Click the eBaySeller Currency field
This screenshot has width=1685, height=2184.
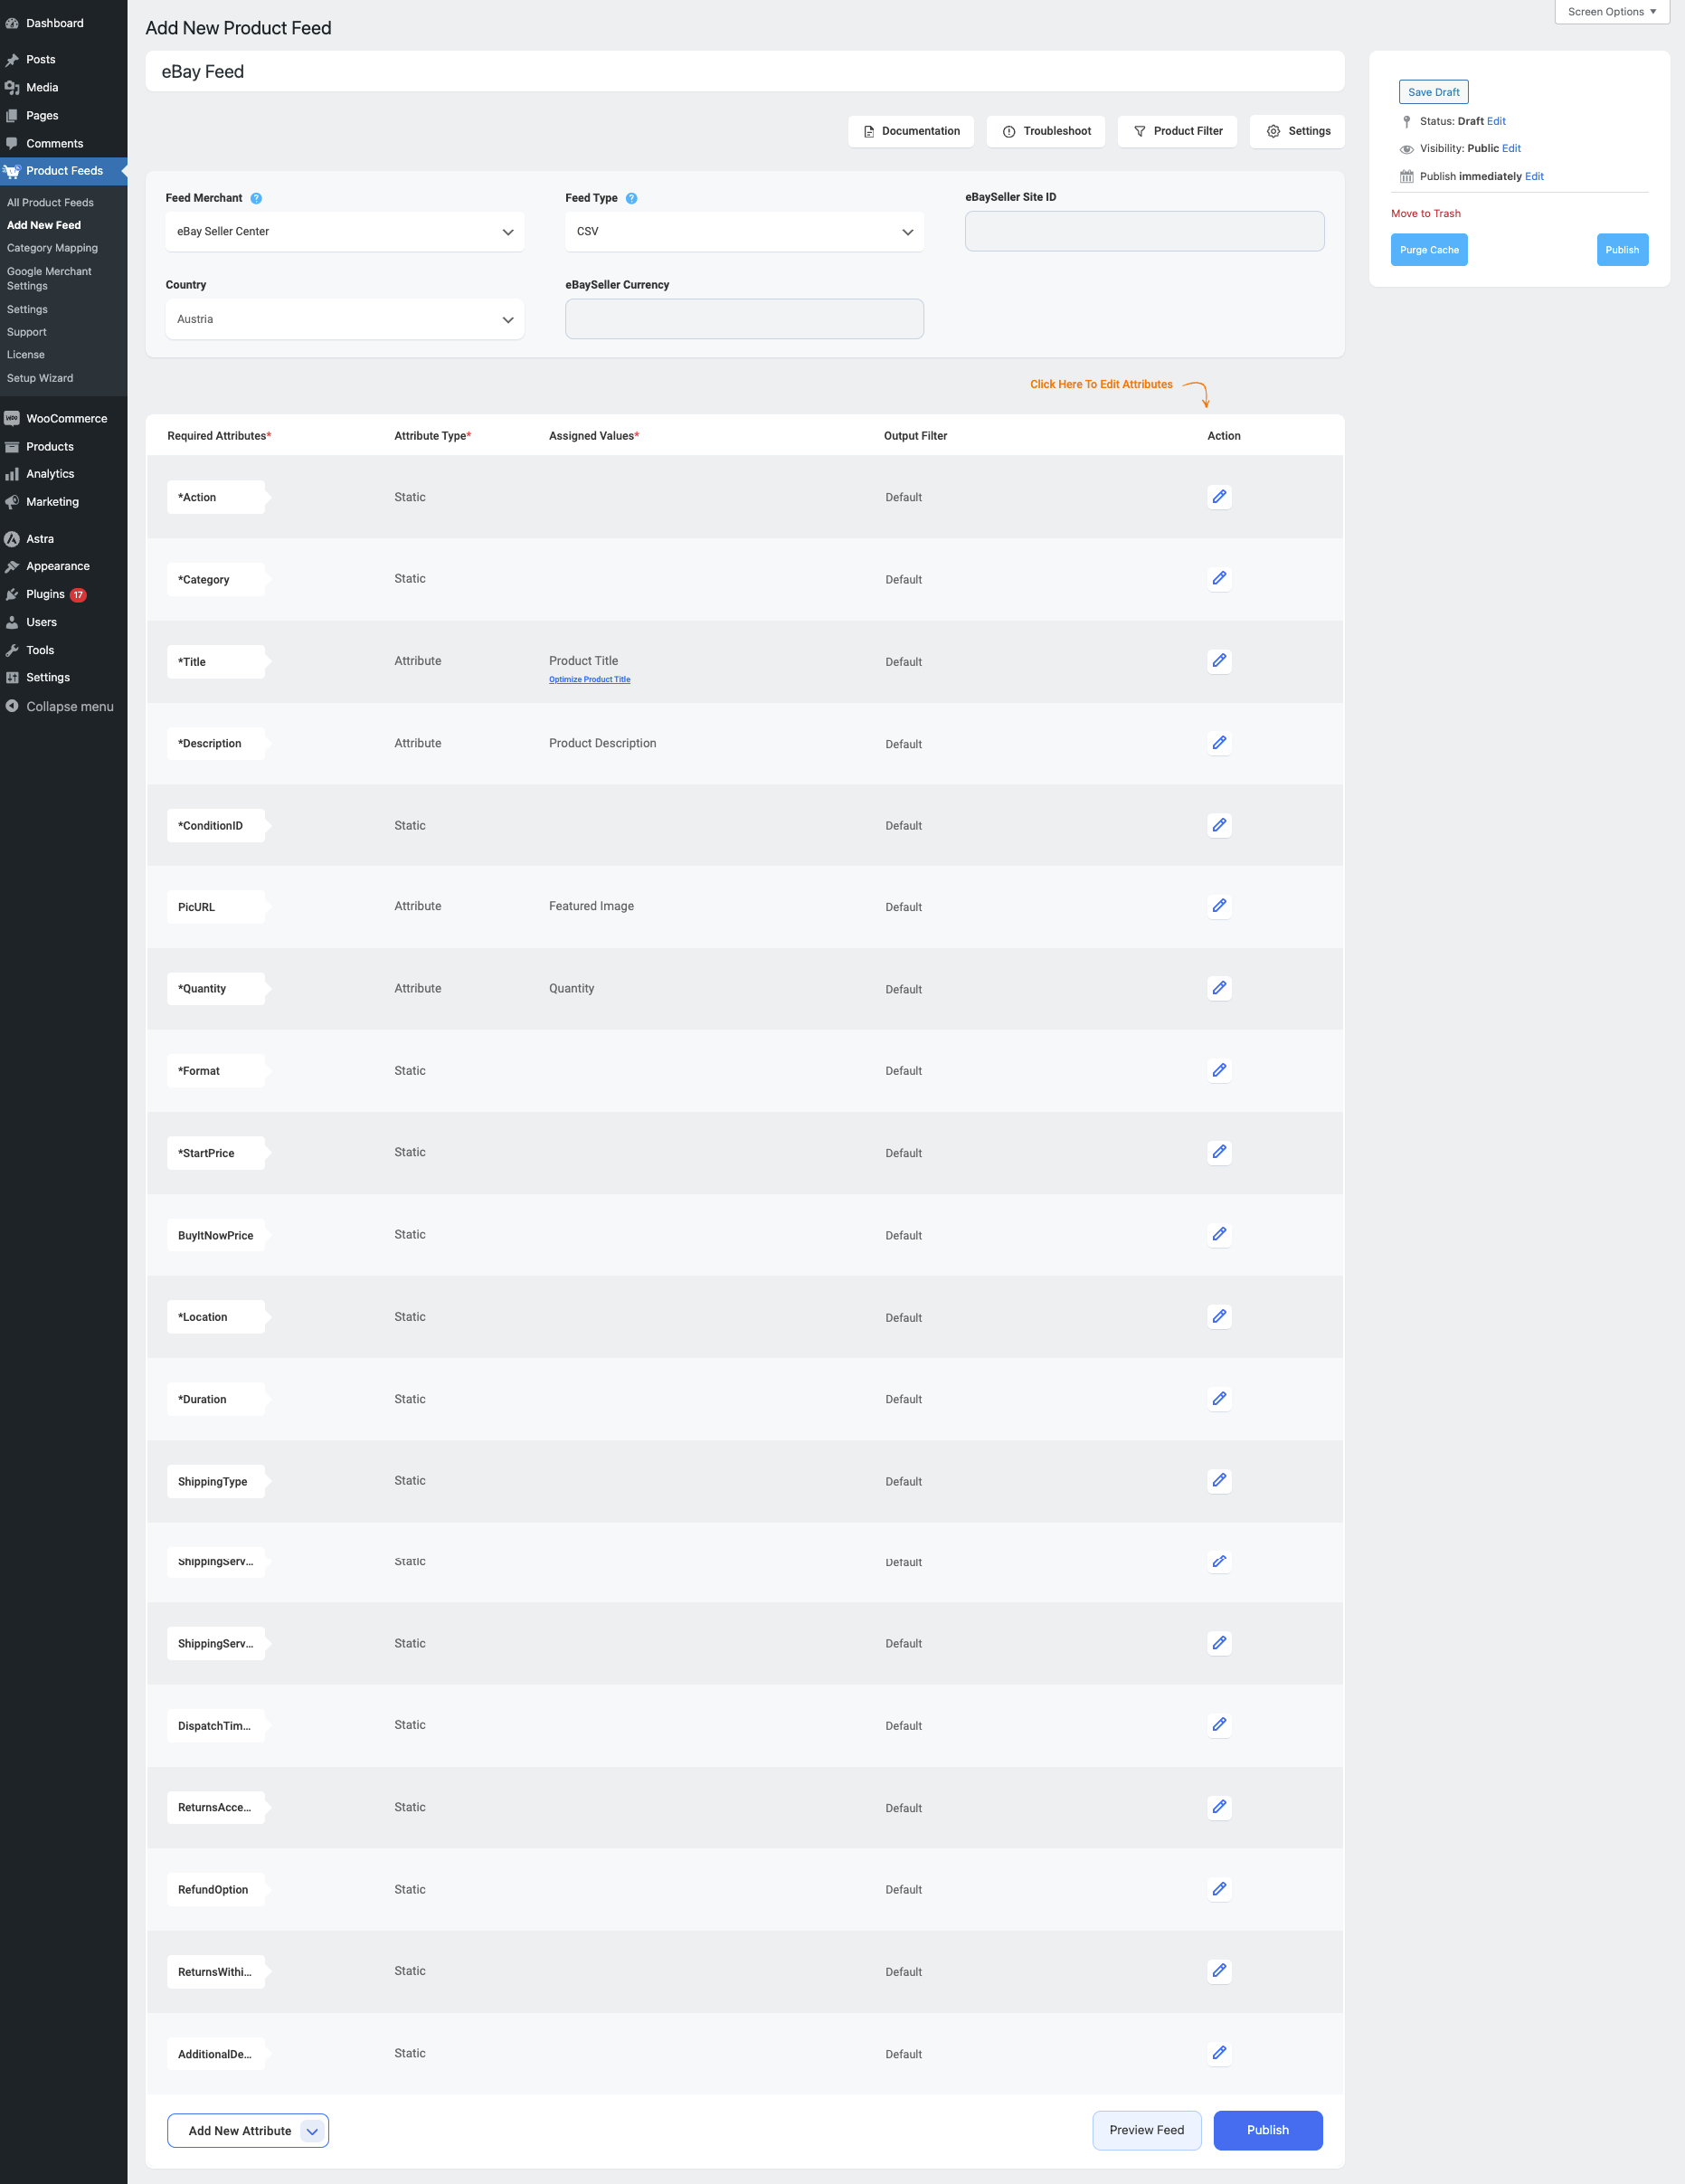pyautogui.click(x=744, y=319)
